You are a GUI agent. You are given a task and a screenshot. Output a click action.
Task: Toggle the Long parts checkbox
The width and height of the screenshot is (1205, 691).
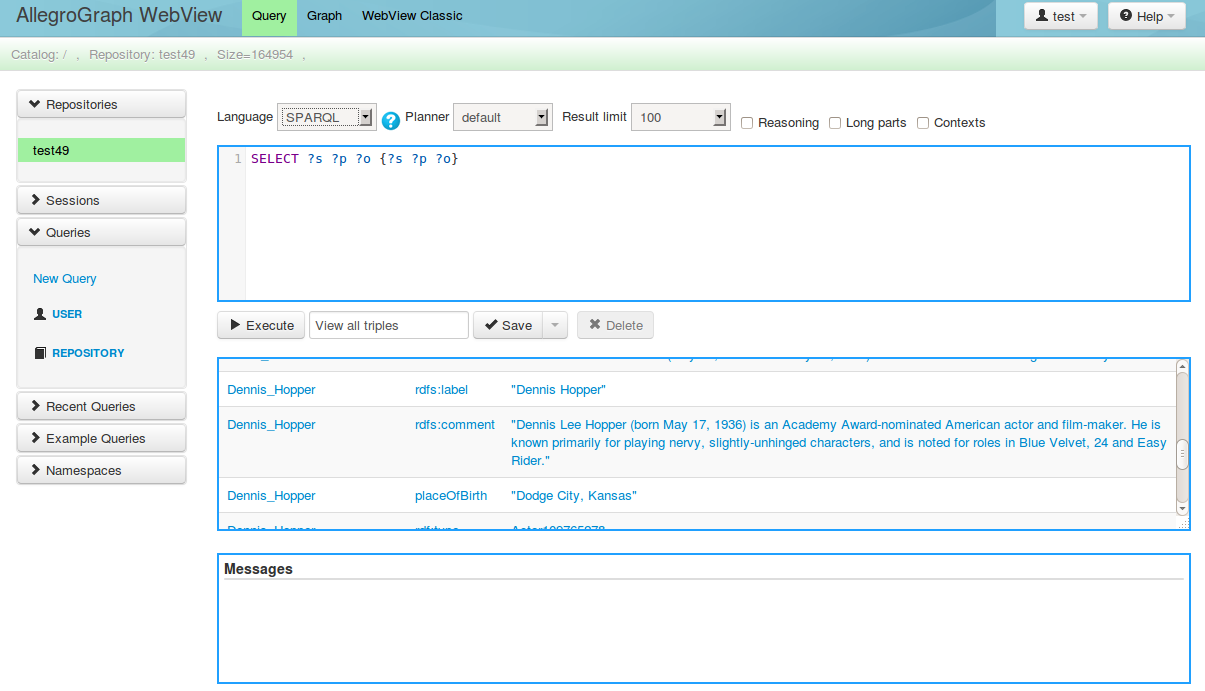[835, 123]
